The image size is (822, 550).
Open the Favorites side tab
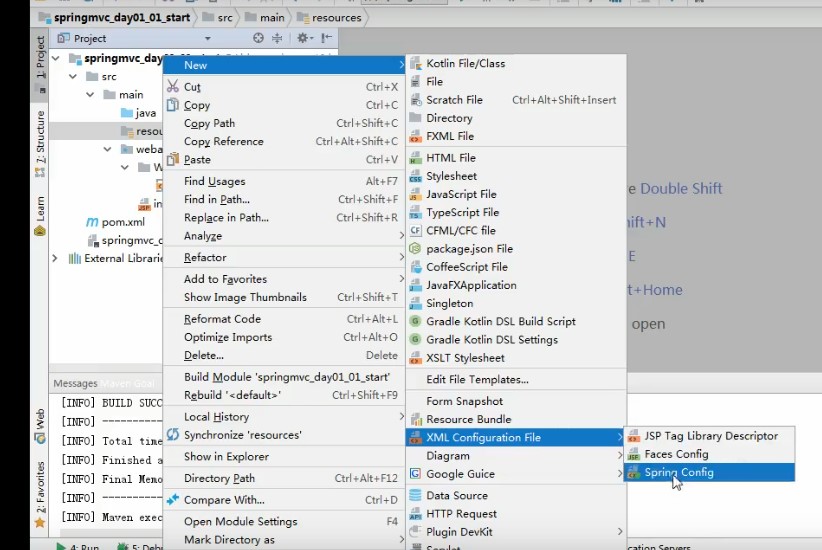click(x=40, y=494)
